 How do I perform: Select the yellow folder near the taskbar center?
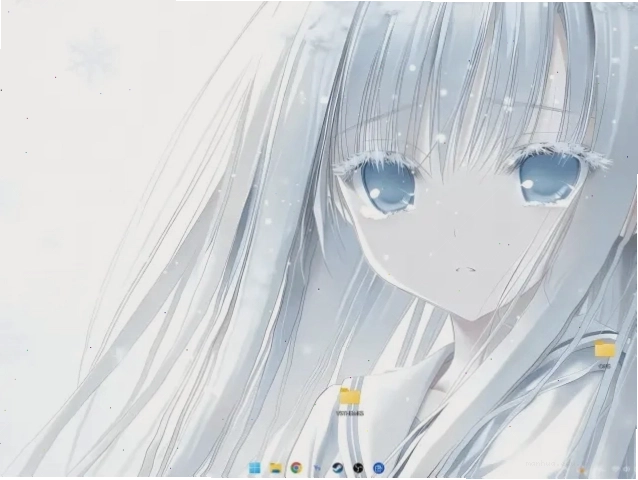click(350, 397)
